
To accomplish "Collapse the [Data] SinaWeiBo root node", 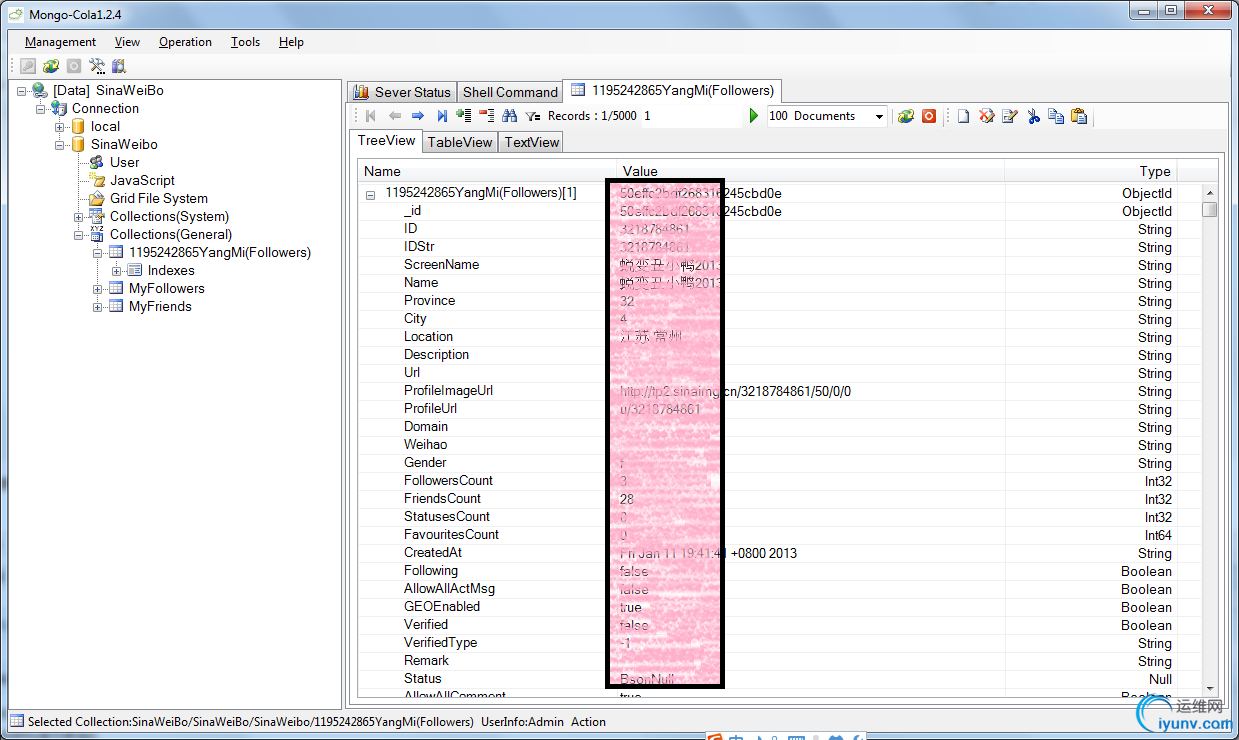I will (x=22, y=91).
